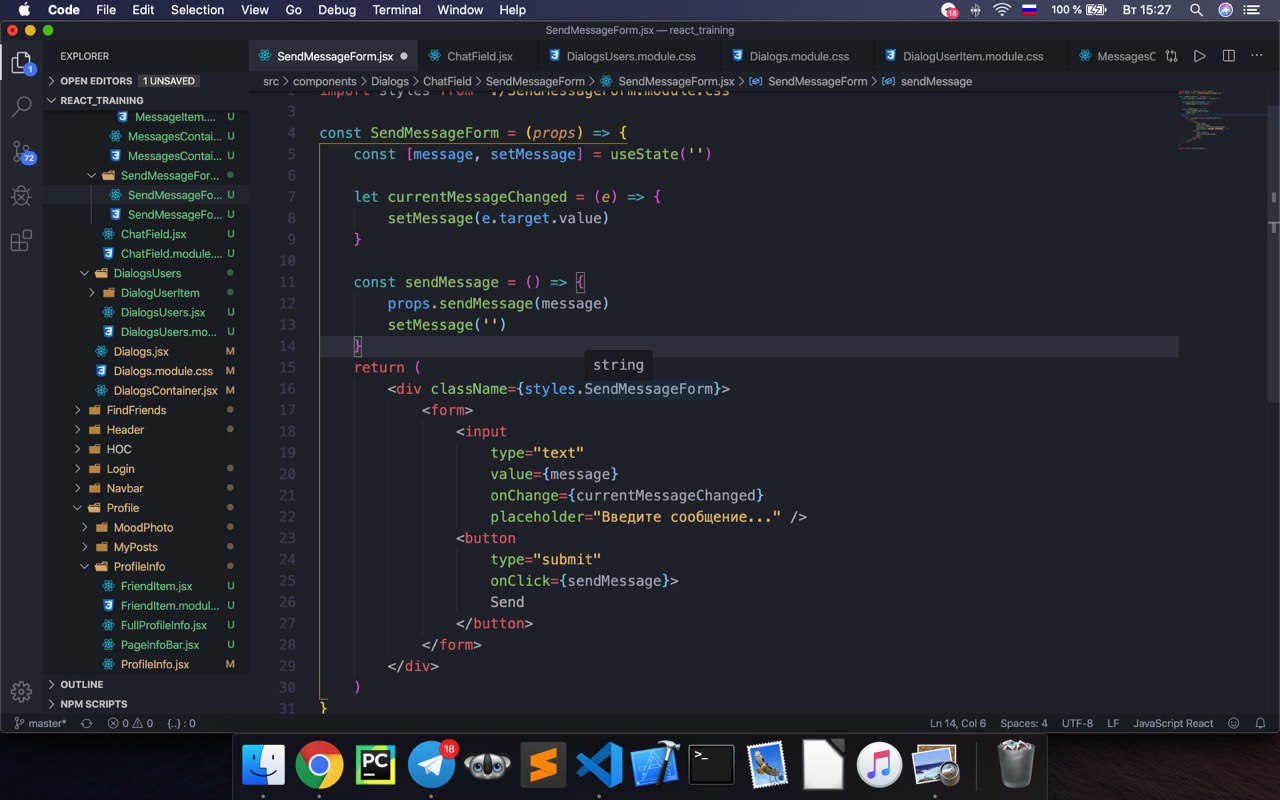
Task: Click the master branch indicator
Action: (x=40, y=723)
